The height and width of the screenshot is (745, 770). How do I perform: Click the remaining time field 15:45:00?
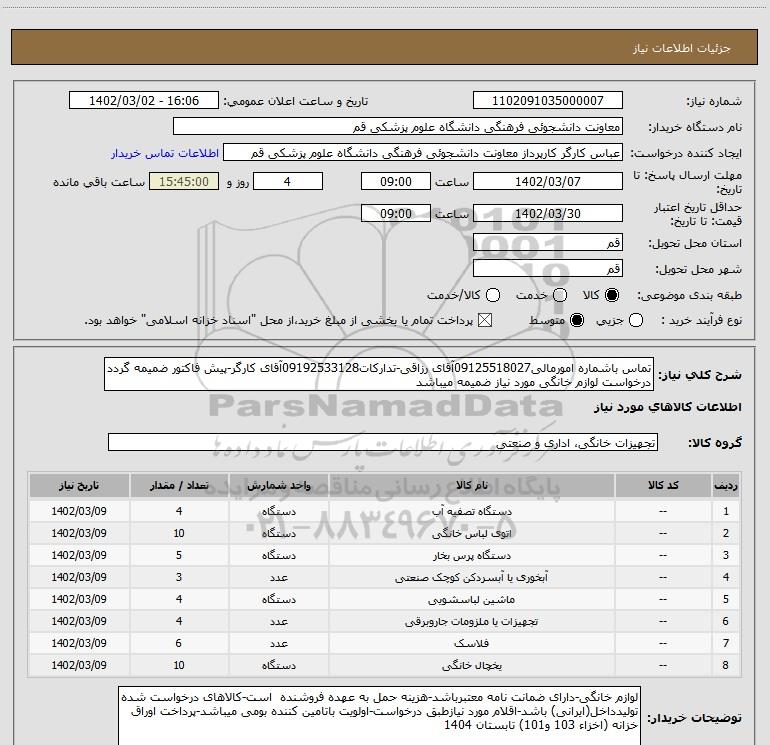click(x=184, y=181)
